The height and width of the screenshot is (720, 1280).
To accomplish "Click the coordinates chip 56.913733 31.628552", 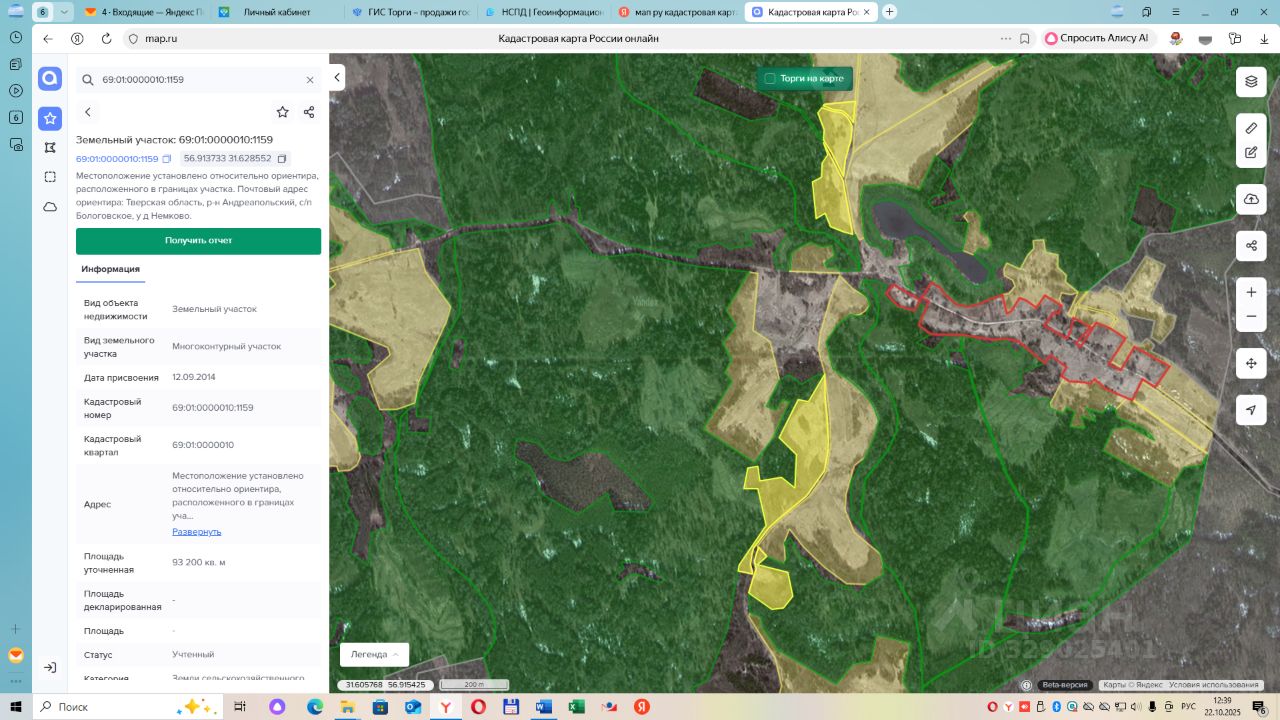I will pos(236,159).
